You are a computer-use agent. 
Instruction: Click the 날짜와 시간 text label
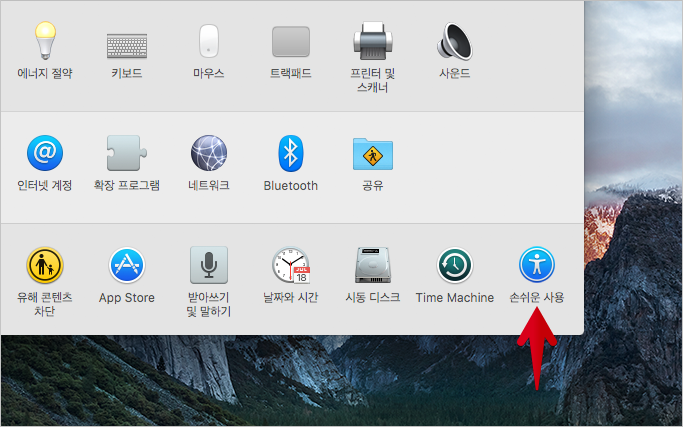[x=291, y=298]
